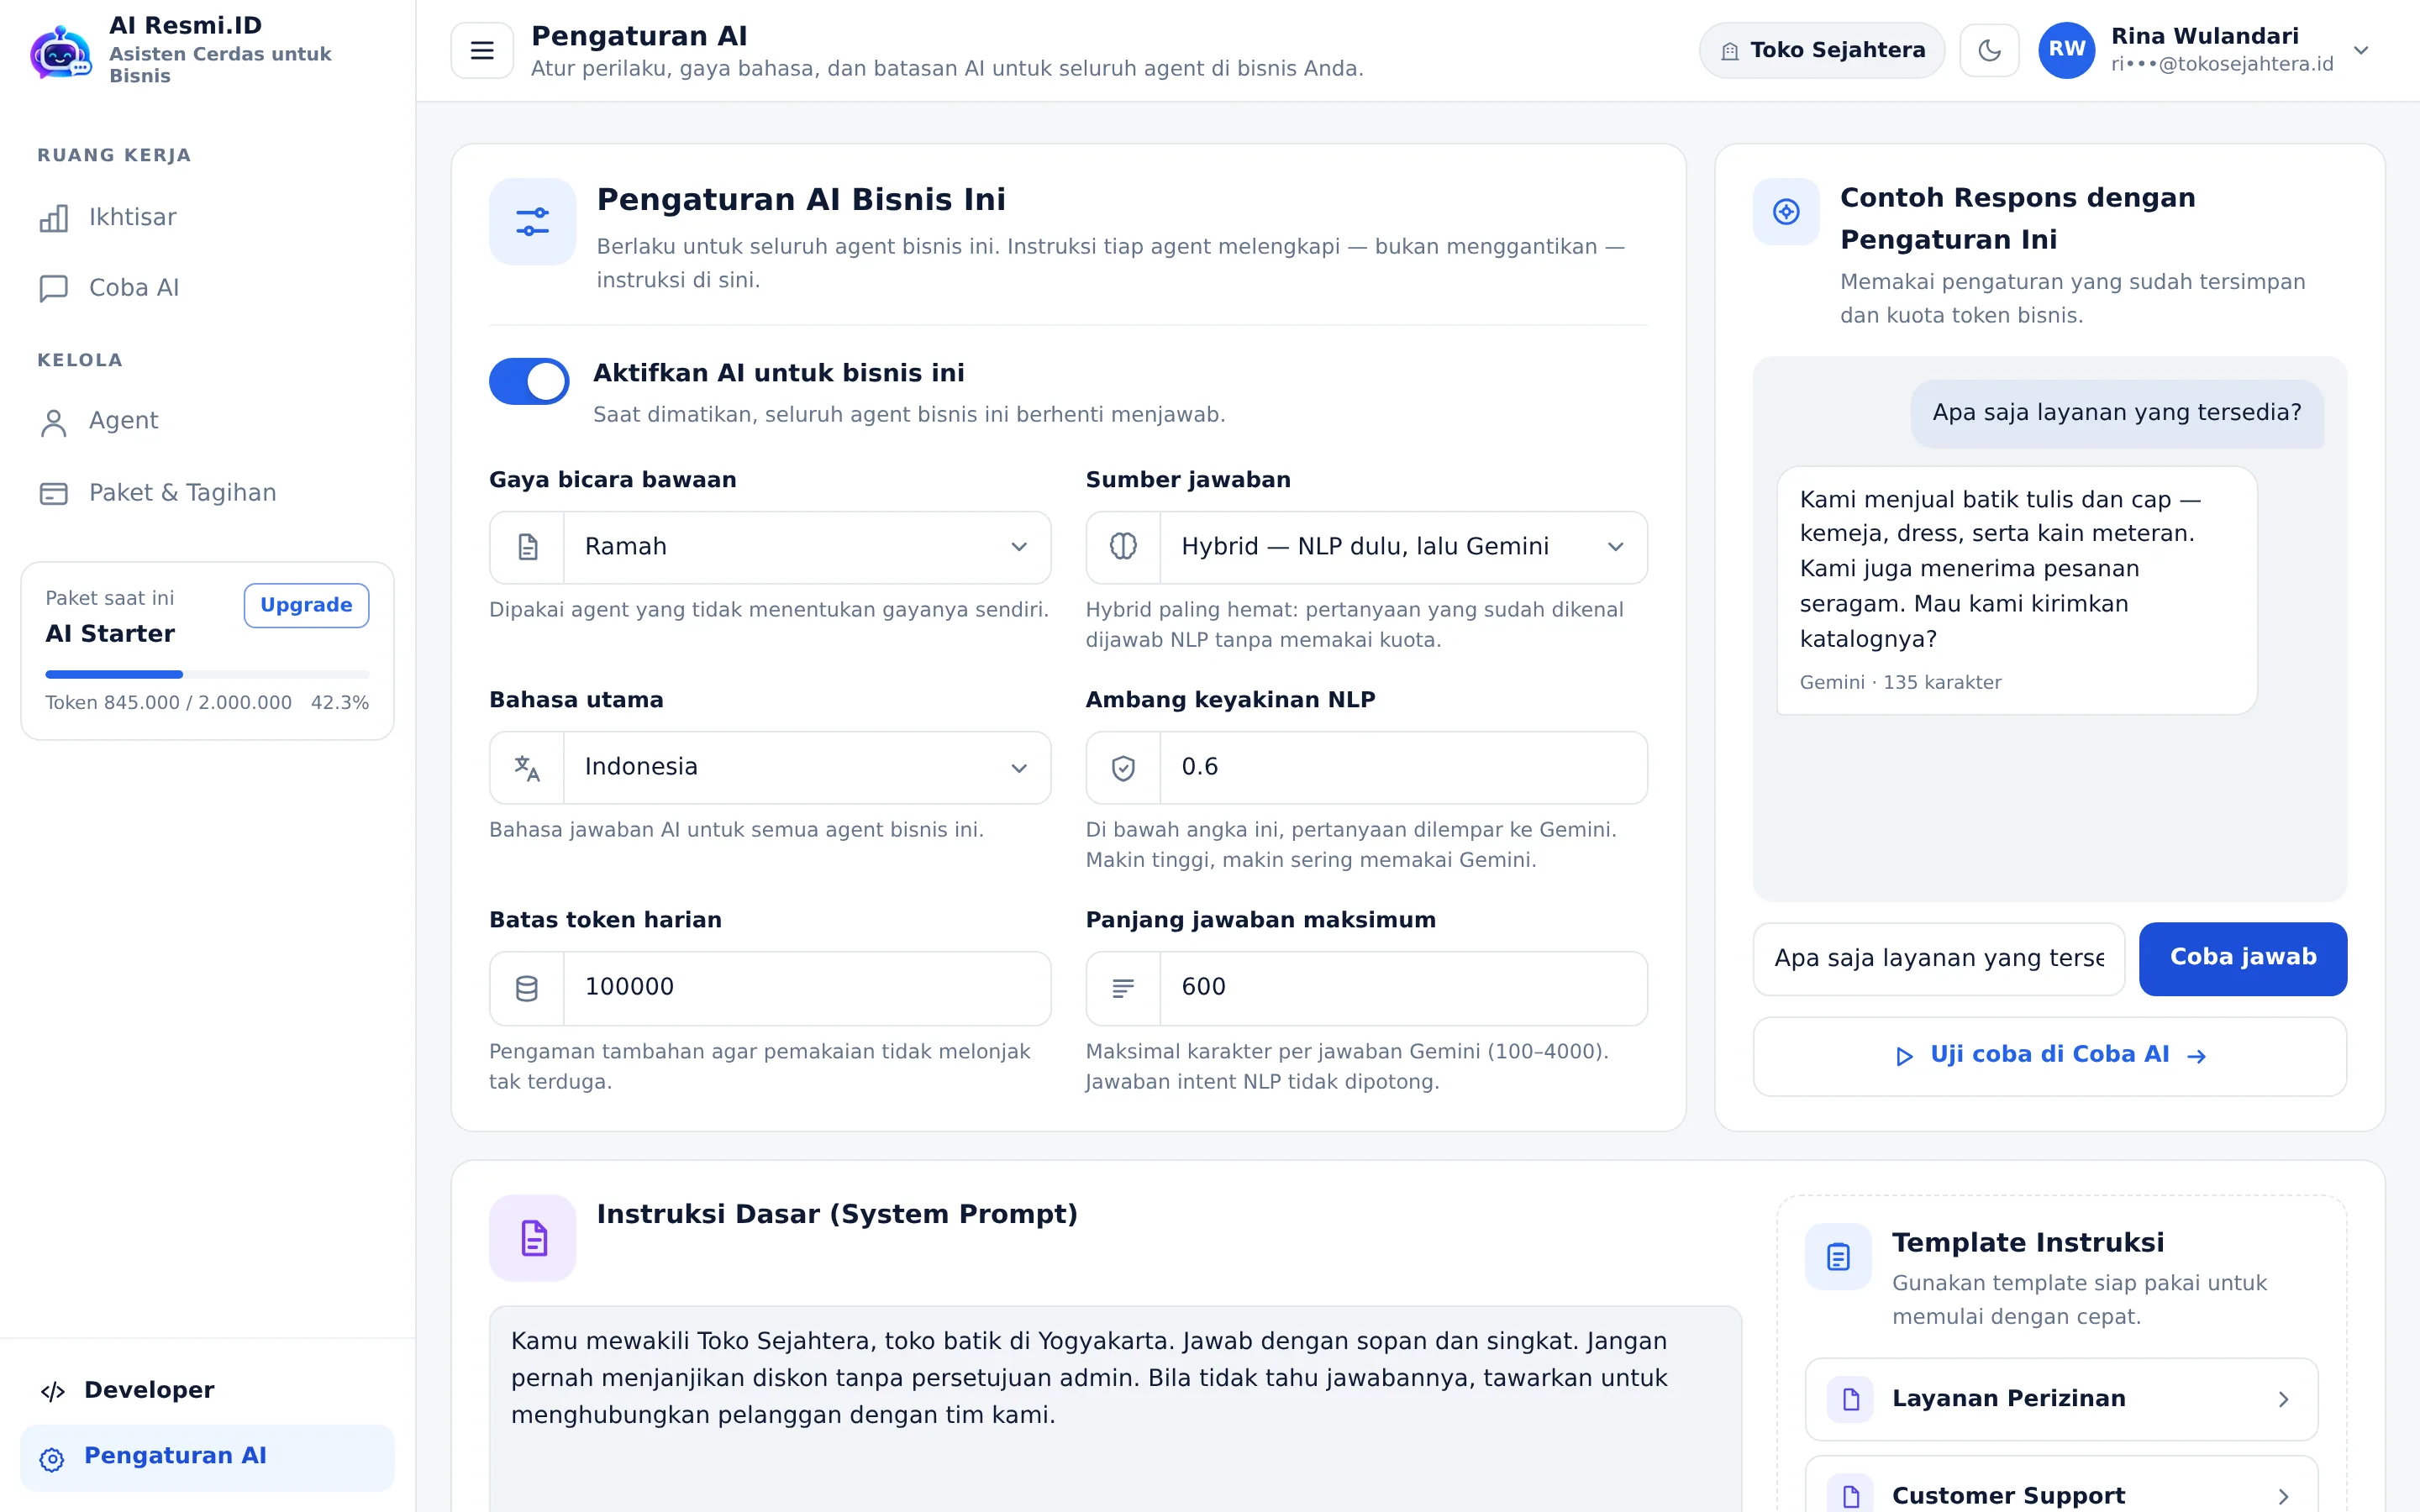
Task: Select Pengaturan AI in the sidebar
Action: click(x=207, y=1457)
